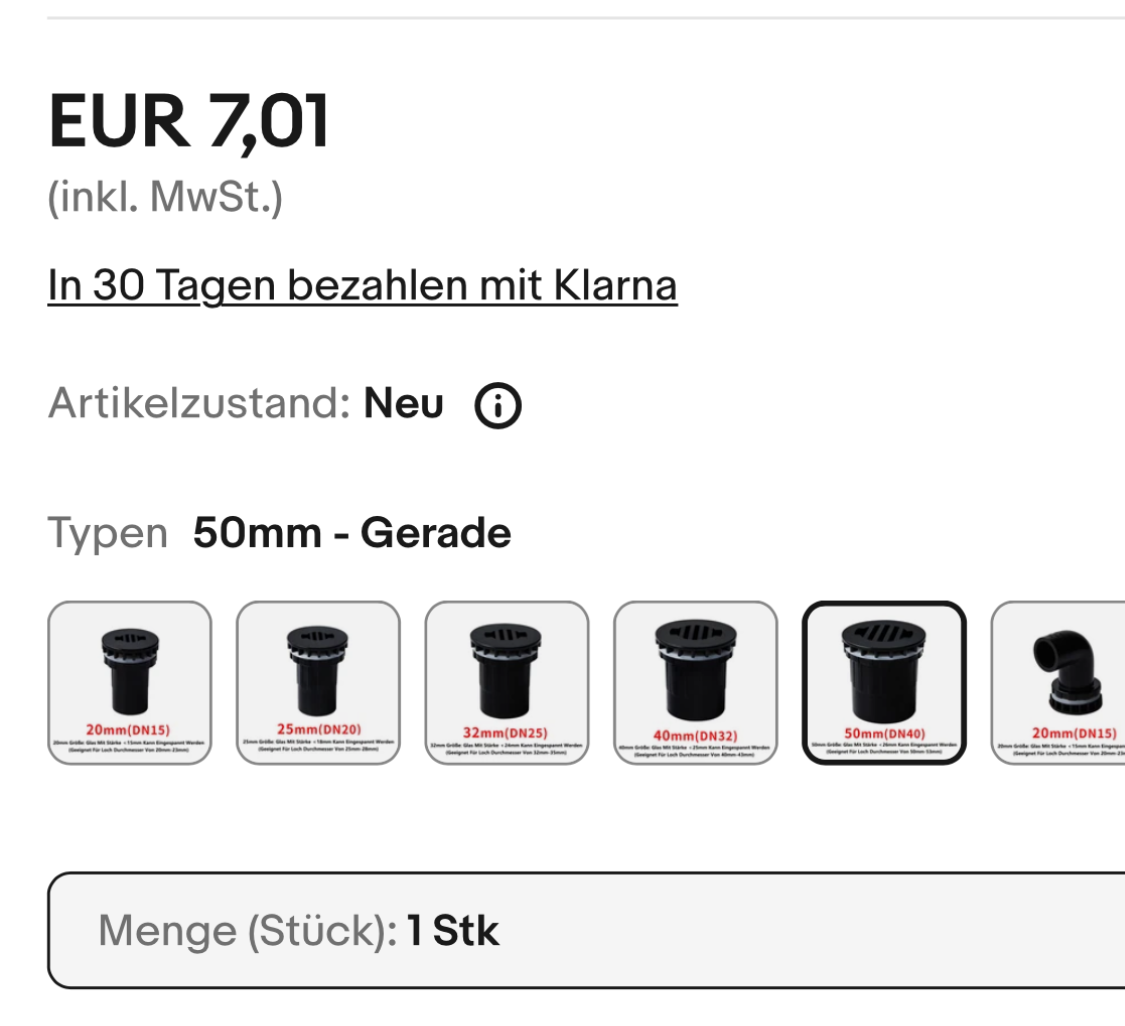Pick the 32mm(DN25) type thumbnail
Viewport: 1125px width, 1026px height.
tap(507, 683)
